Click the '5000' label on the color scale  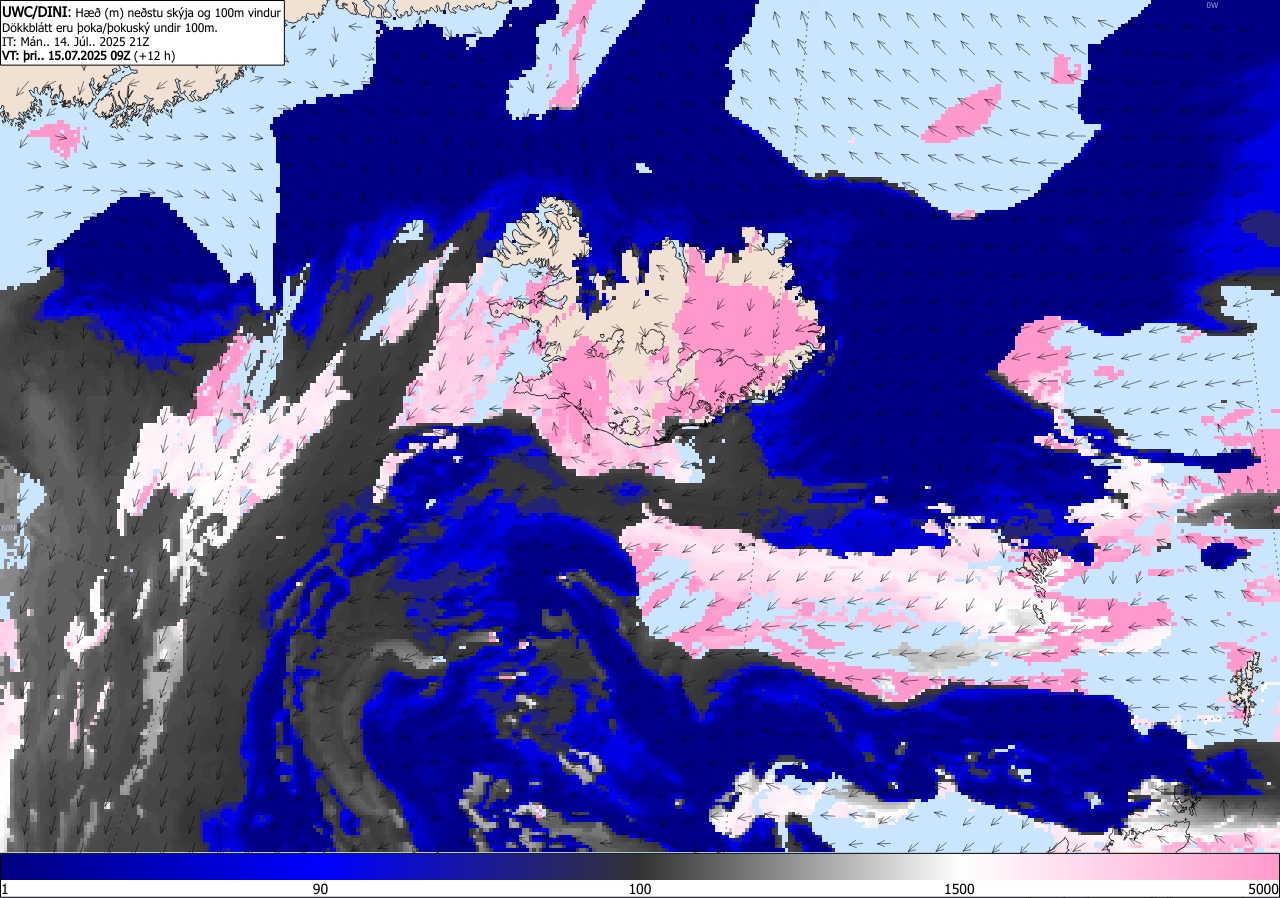click(1262, 889)
